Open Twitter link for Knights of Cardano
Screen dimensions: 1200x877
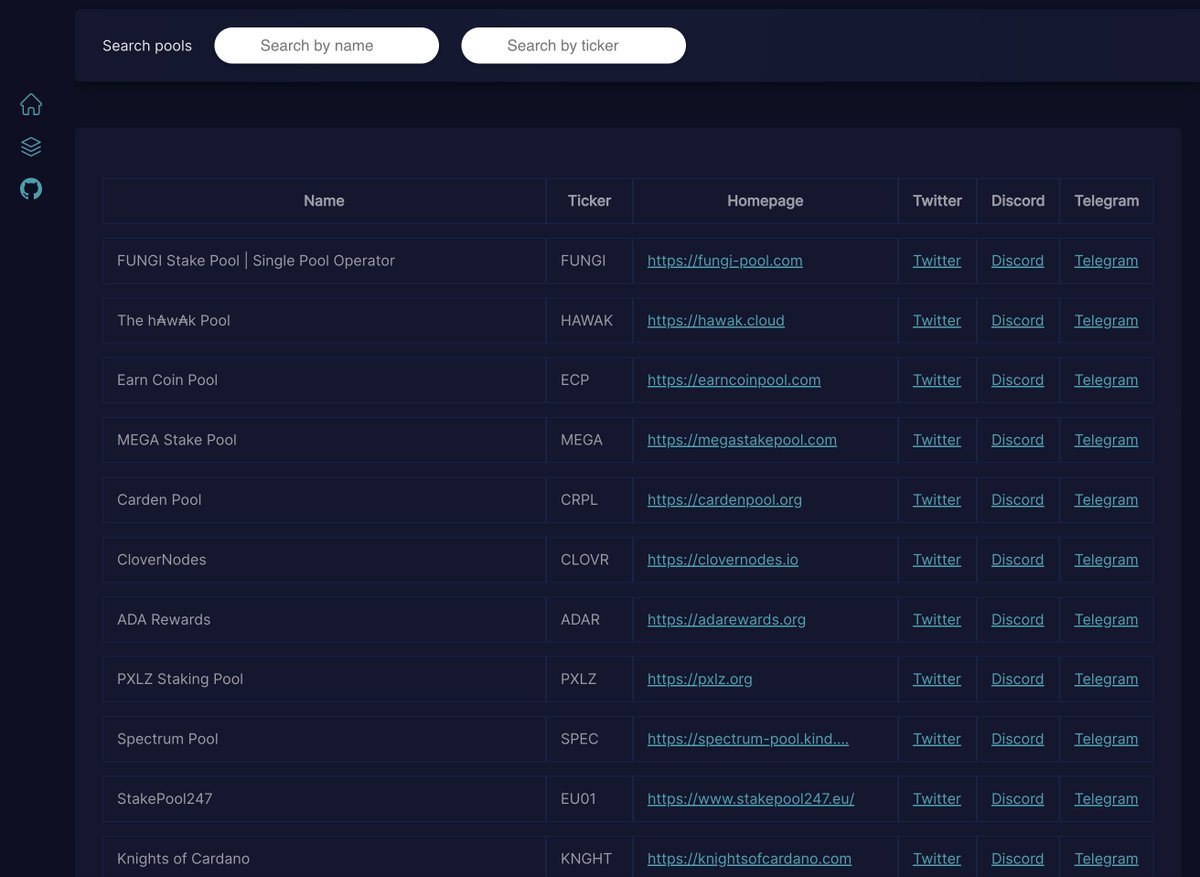pos(937,859)
